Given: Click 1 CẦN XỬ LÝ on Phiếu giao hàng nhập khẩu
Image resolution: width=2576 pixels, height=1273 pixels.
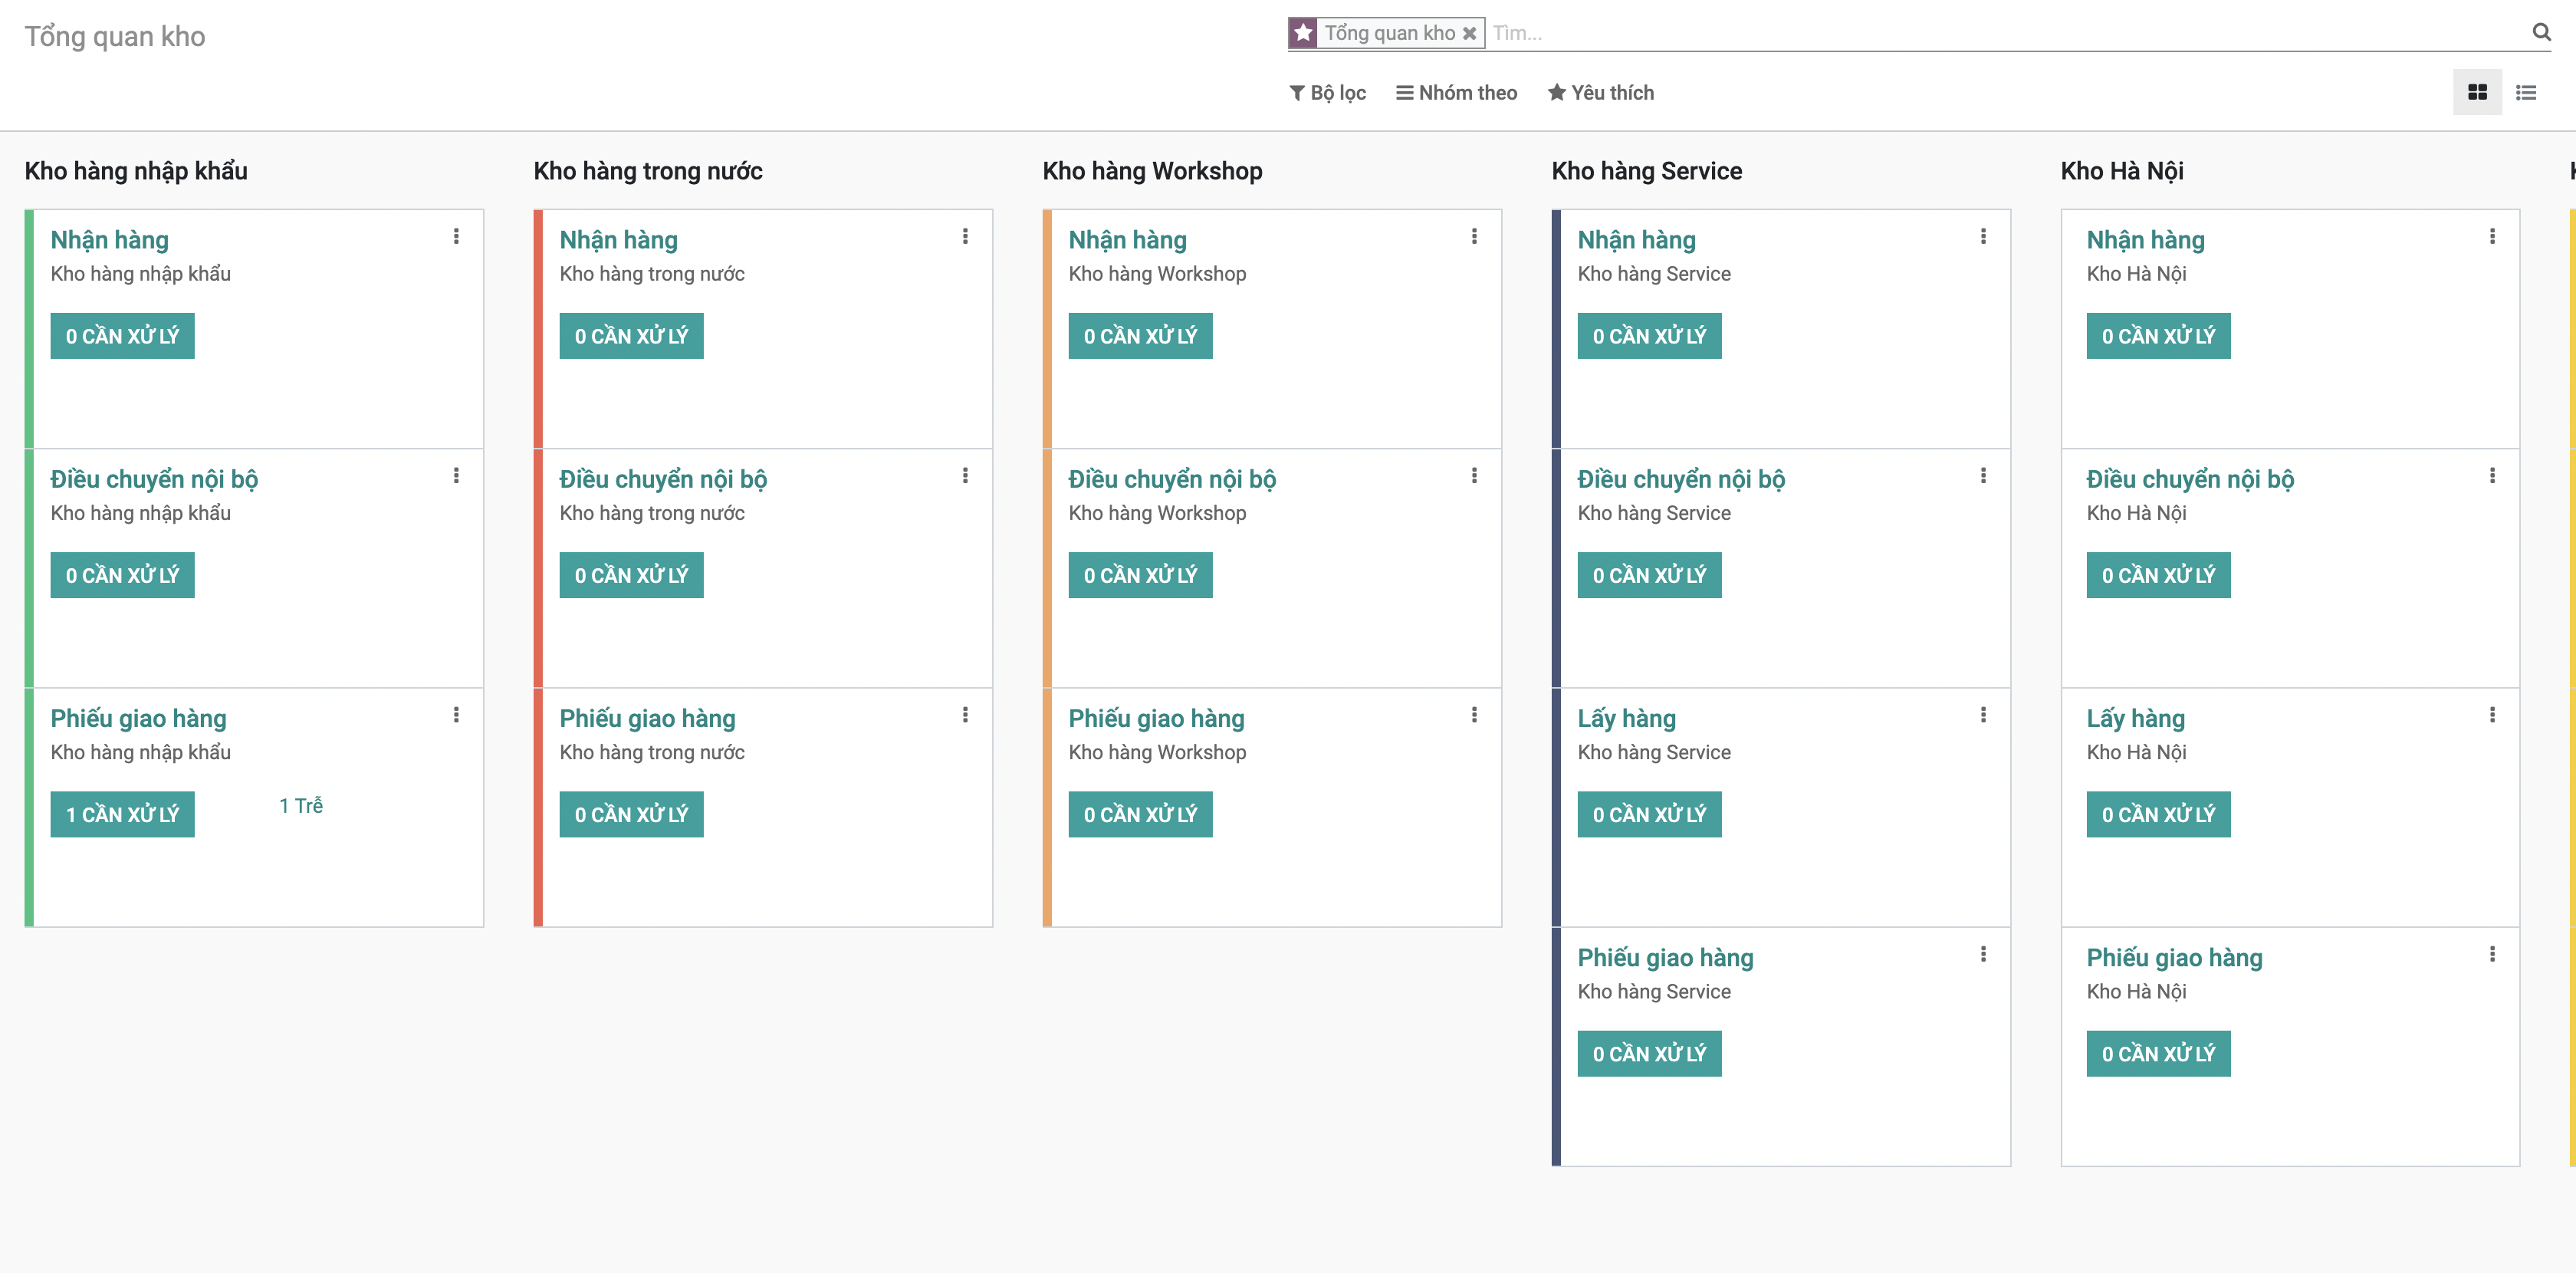Looking at the screenshot, I should (122, 814).
